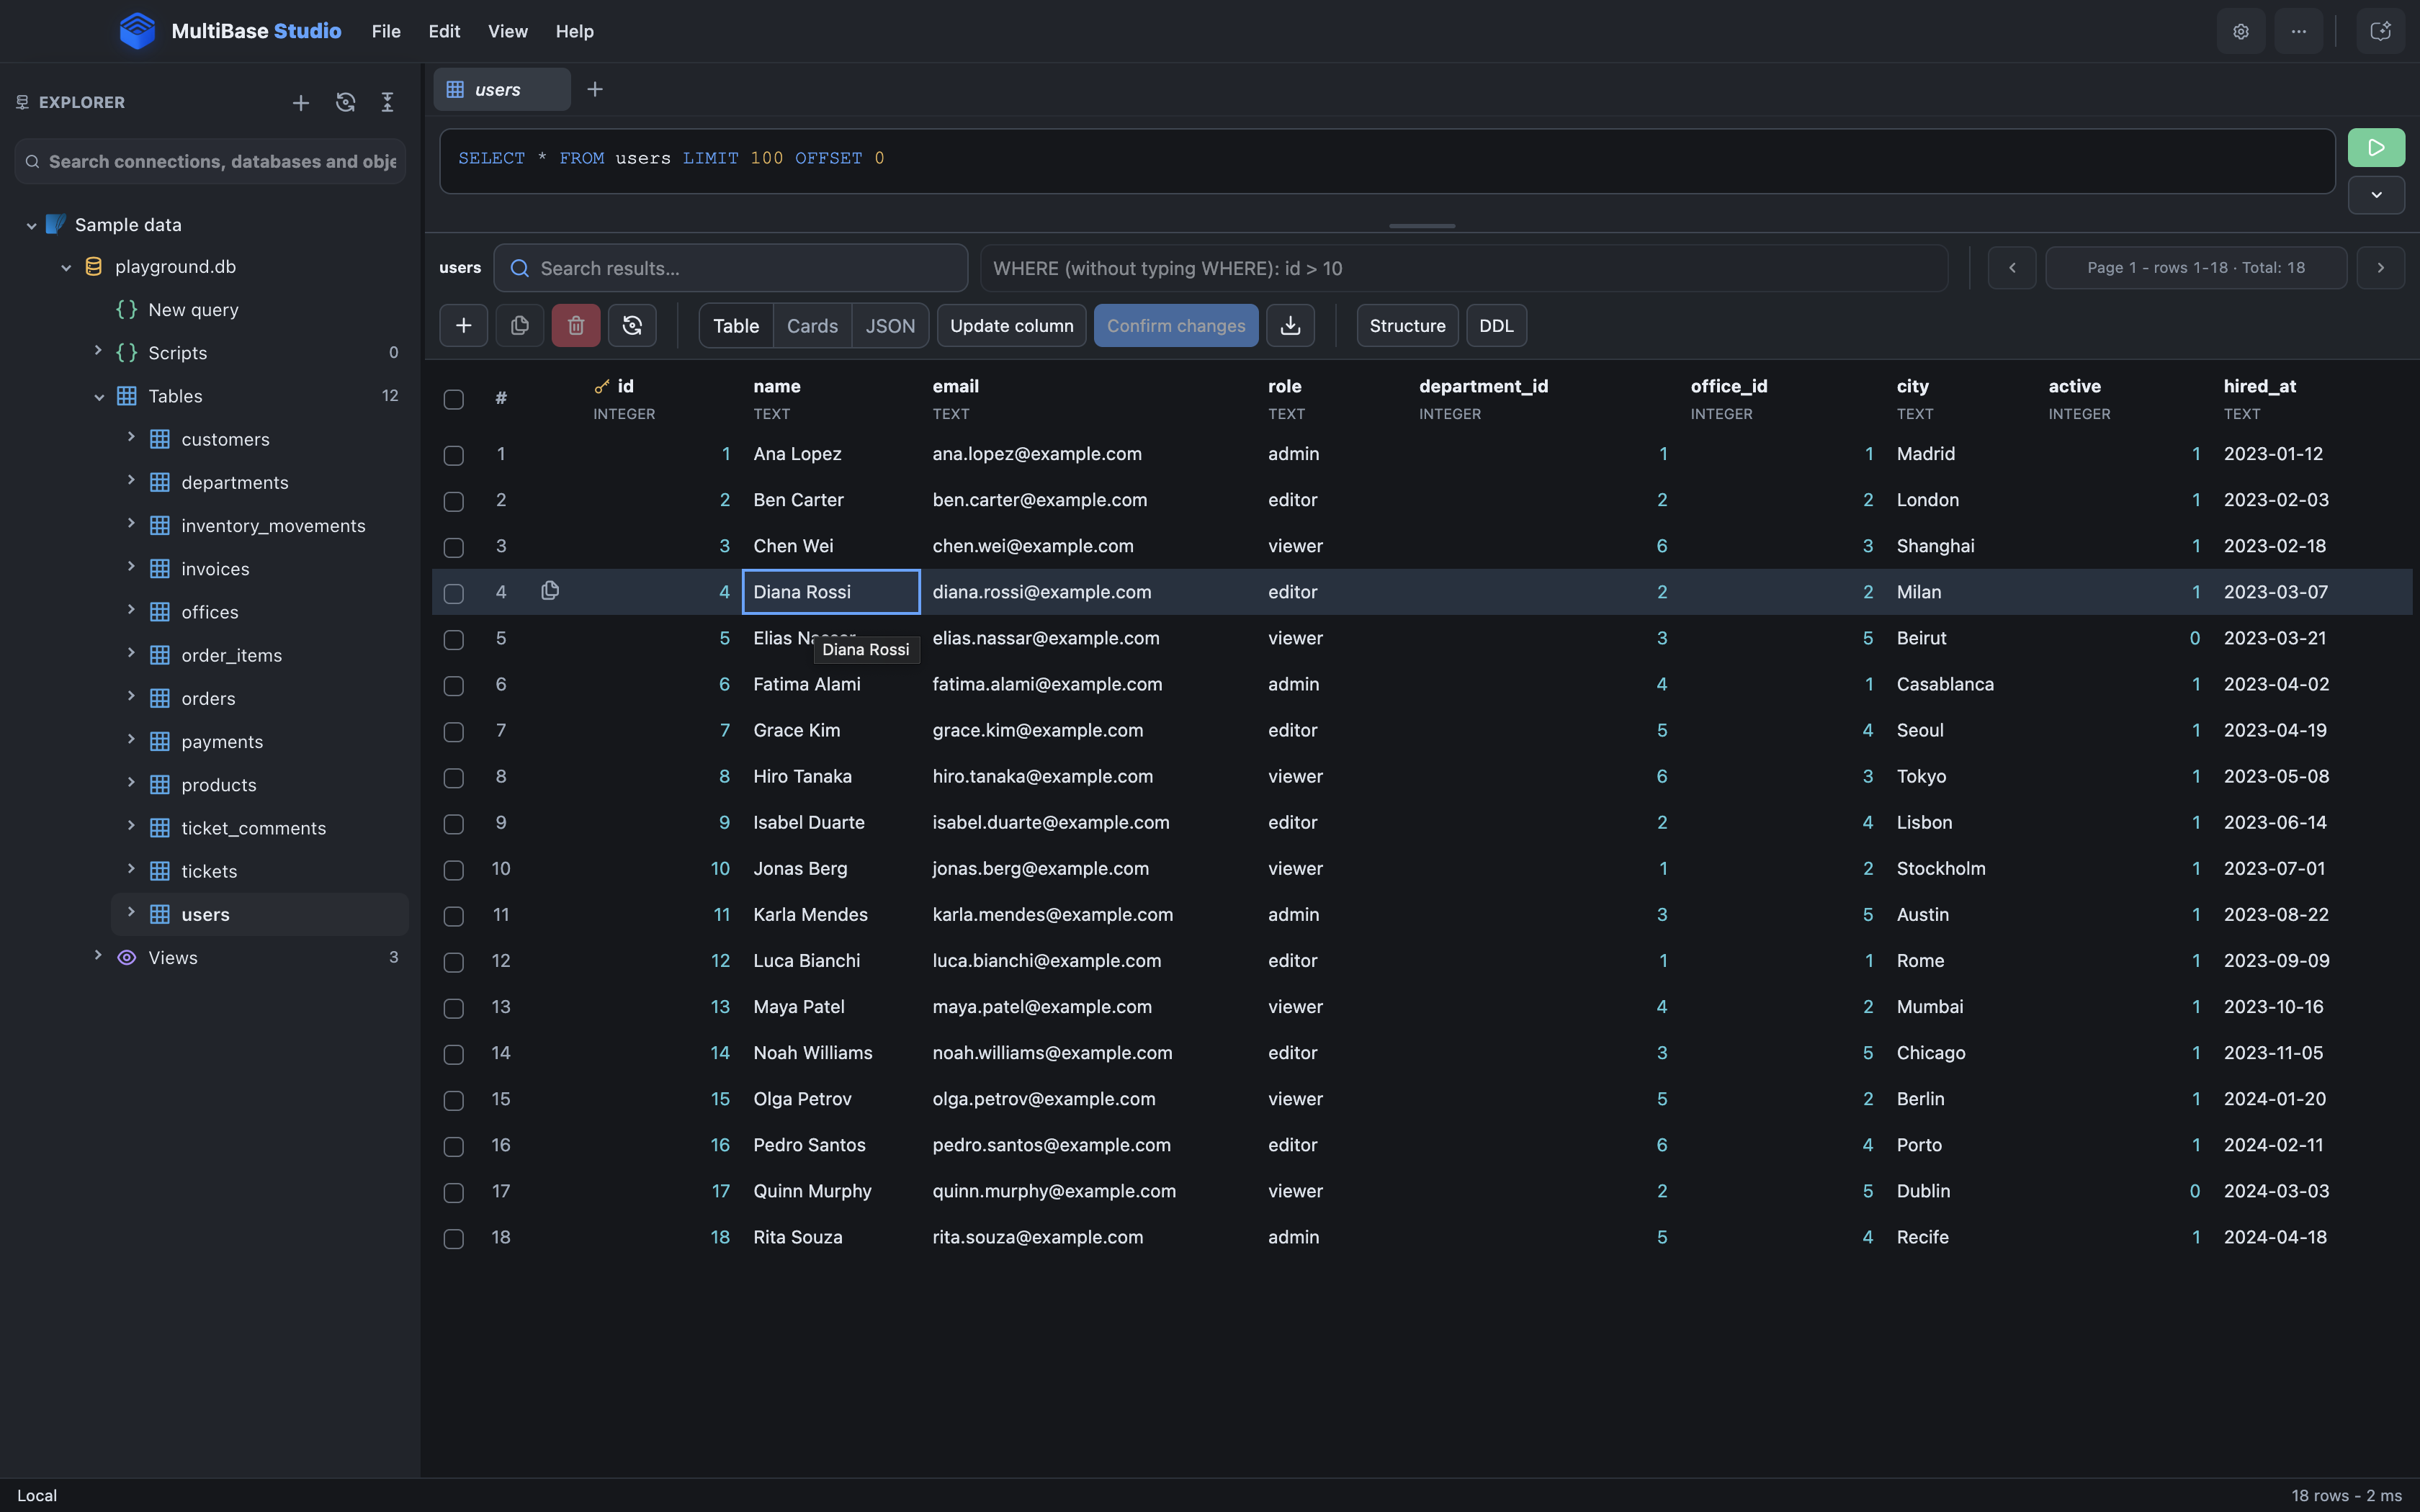
Task: Check the row checkbox for Diana Rossi
Action: [454, 593]
